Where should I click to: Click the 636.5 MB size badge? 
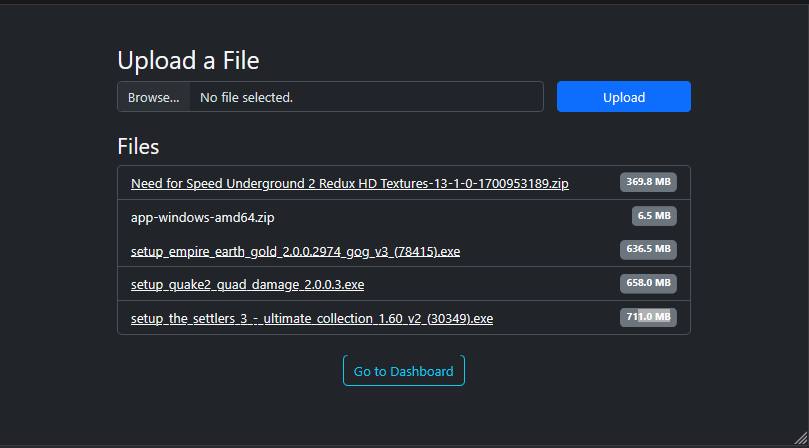[x=648, y=249]
